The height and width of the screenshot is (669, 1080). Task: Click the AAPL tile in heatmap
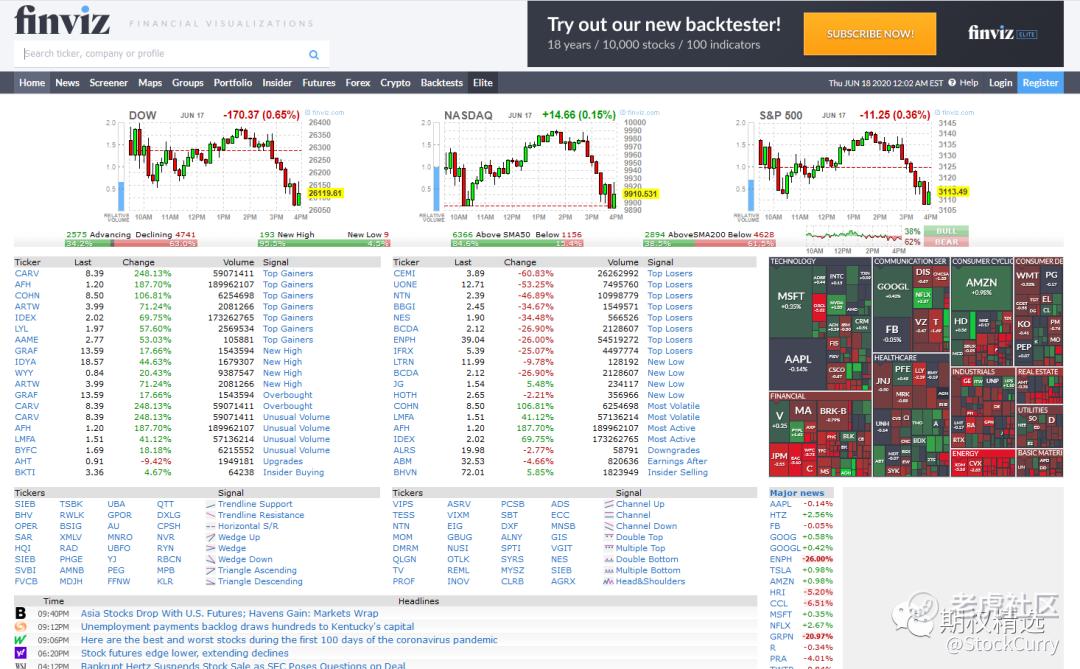[798, 363]
